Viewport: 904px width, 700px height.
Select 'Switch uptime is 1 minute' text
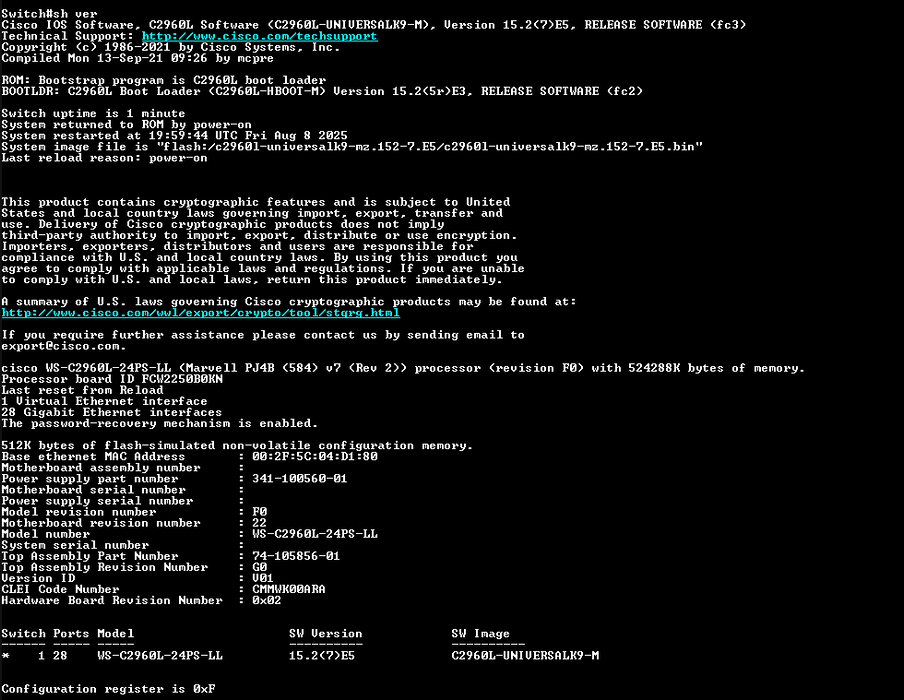click(93, 114)
